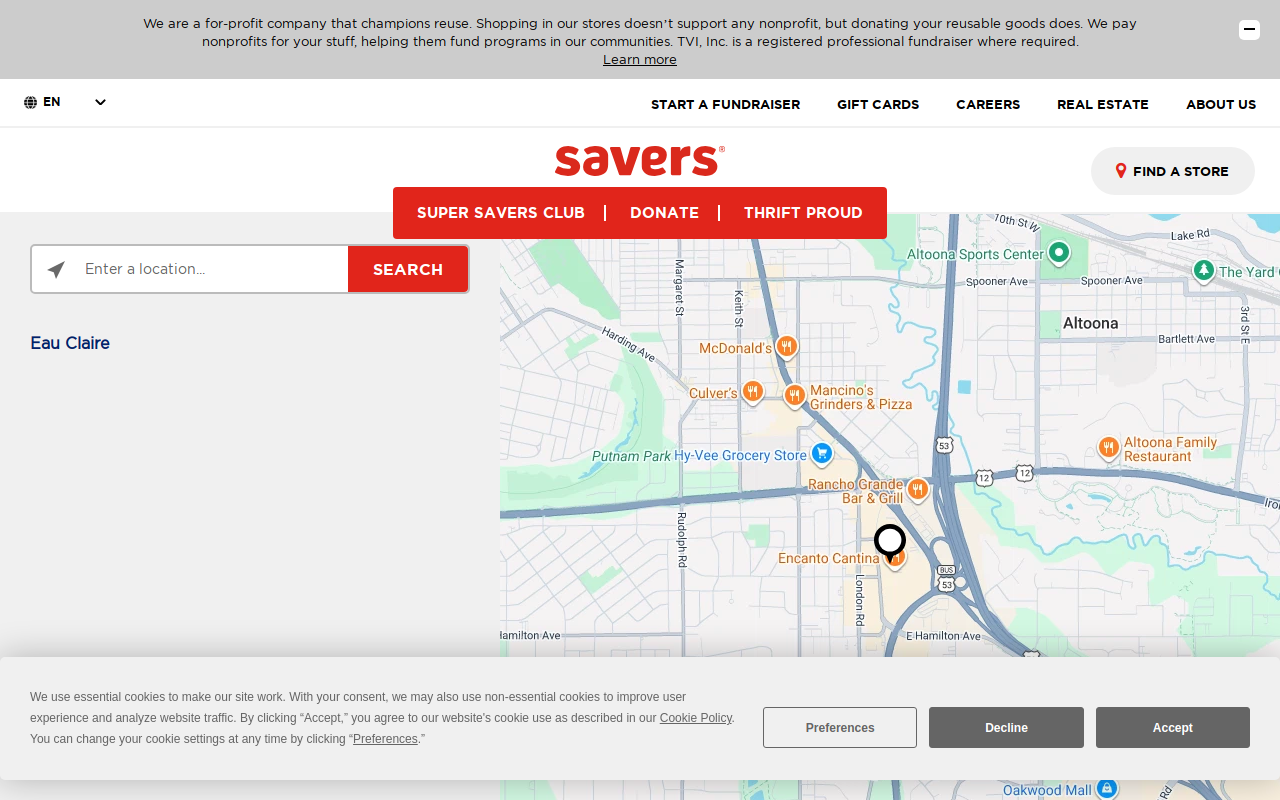Click Rancho Grande Bar & Grill marker
The width and height of the screenshot is (1280, 800).
[x=918, y=490]
